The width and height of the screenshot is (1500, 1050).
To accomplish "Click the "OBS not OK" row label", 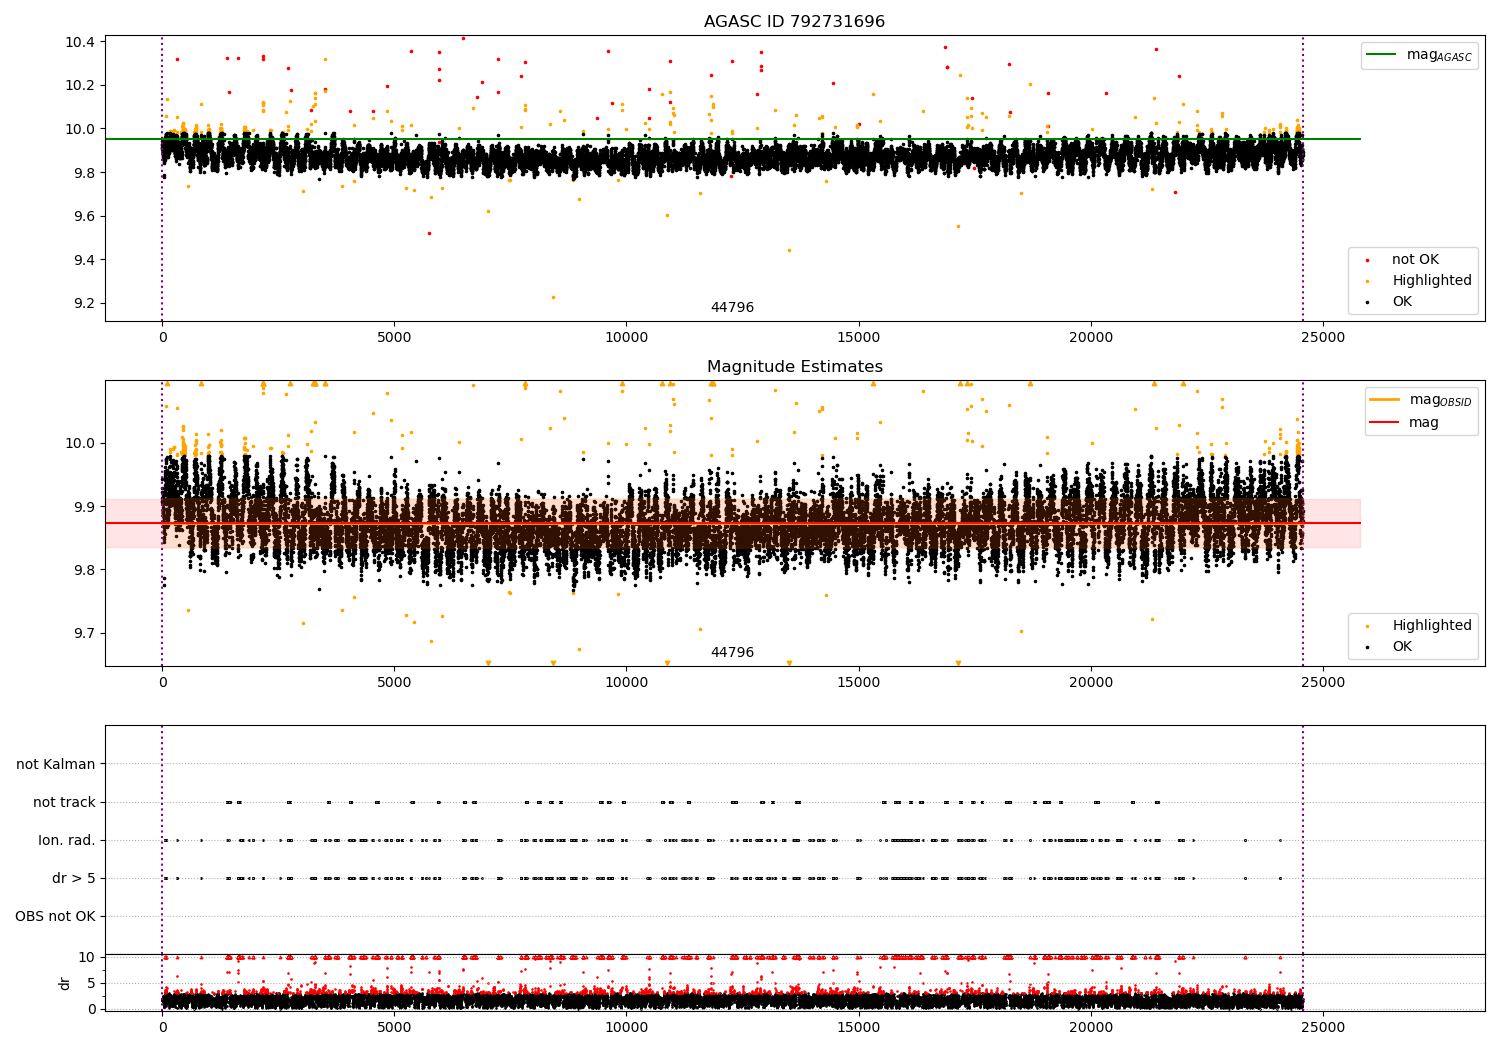I will coord(55,916).
